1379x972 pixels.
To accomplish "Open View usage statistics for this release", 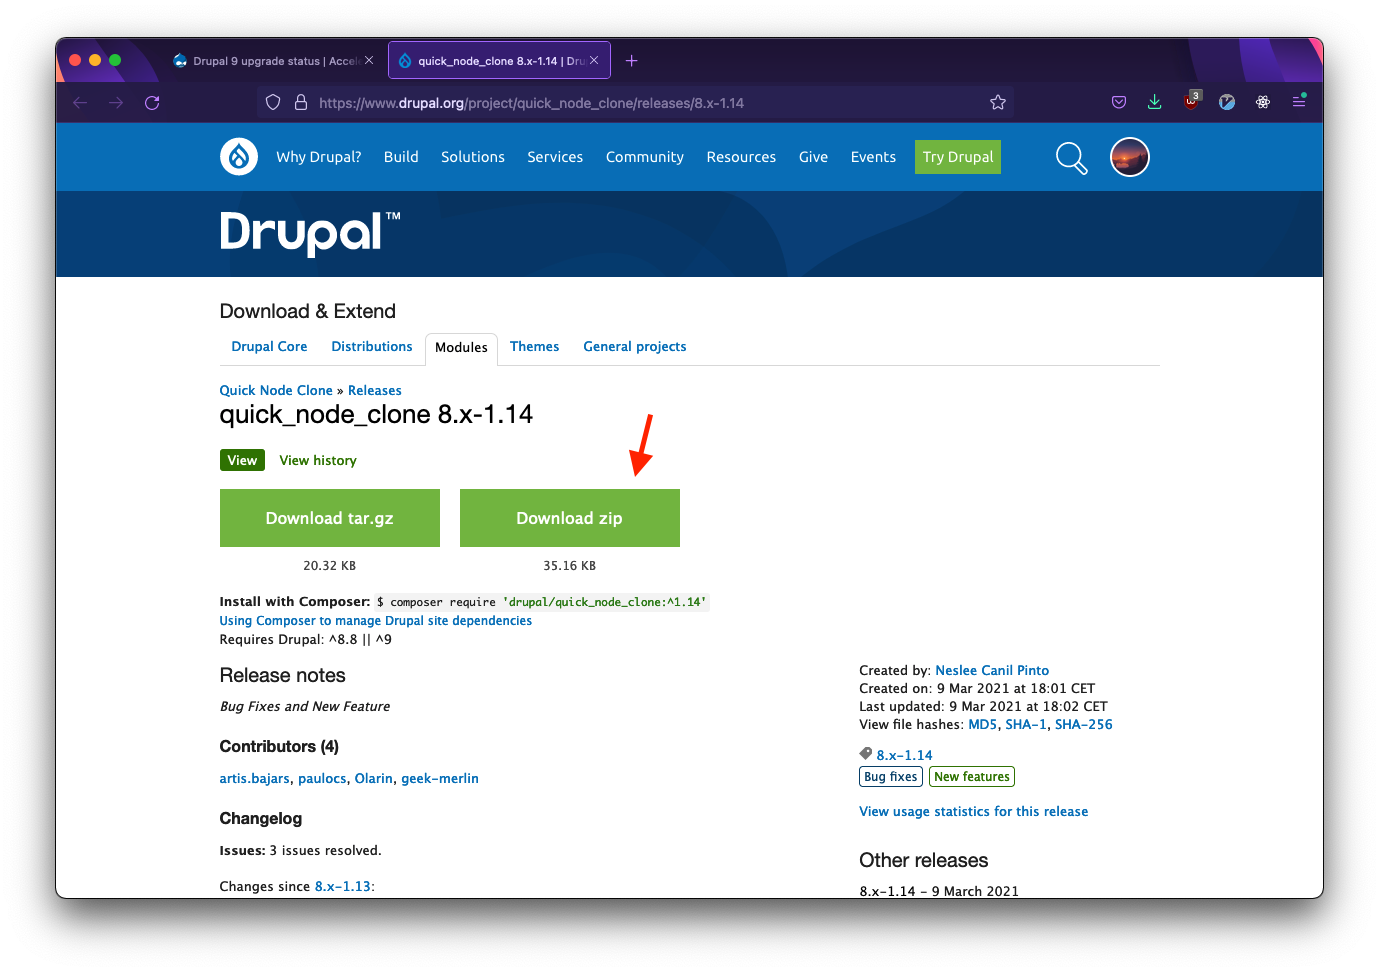I will 974,812.
